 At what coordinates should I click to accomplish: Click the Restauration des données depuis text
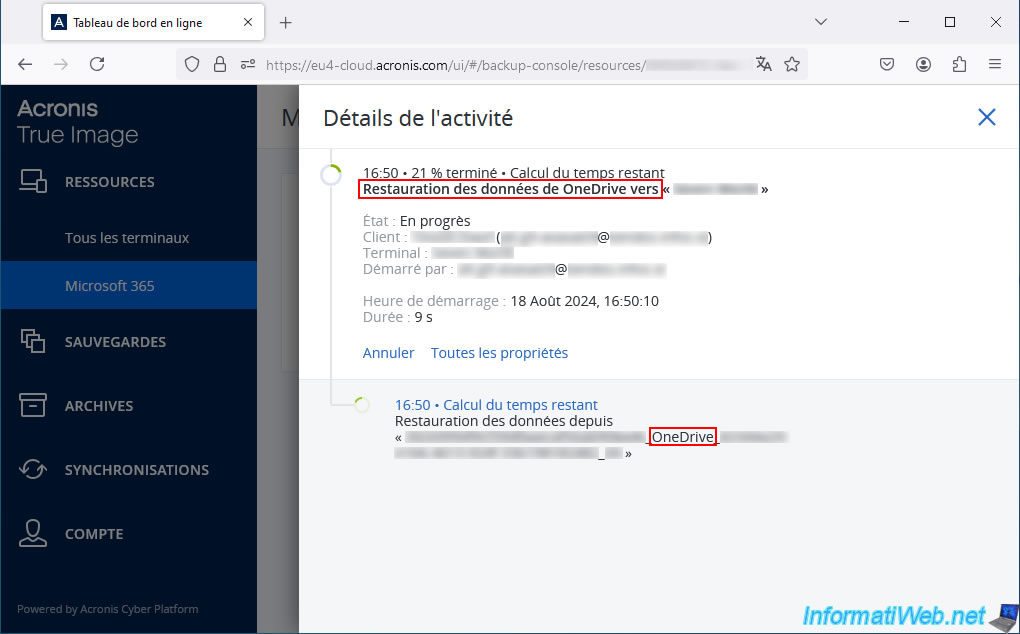click(x=503, y=421)
